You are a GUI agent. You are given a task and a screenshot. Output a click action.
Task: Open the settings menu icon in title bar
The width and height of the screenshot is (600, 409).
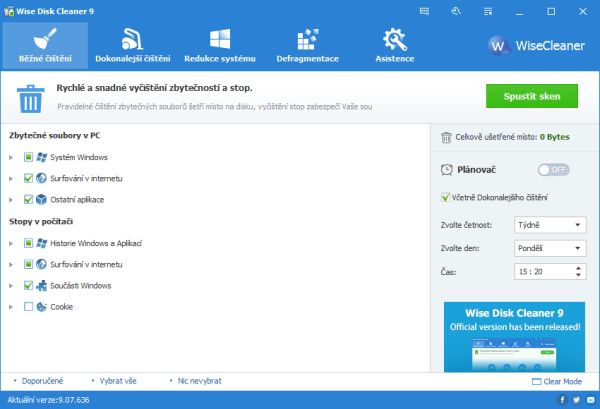click(x=488, y=11)
